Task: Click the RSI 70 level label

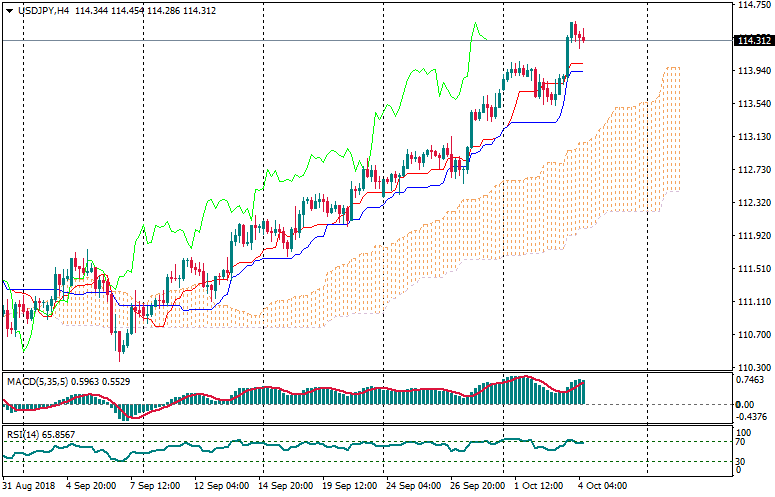Action: pyautogui.click(x=741, y=441)
